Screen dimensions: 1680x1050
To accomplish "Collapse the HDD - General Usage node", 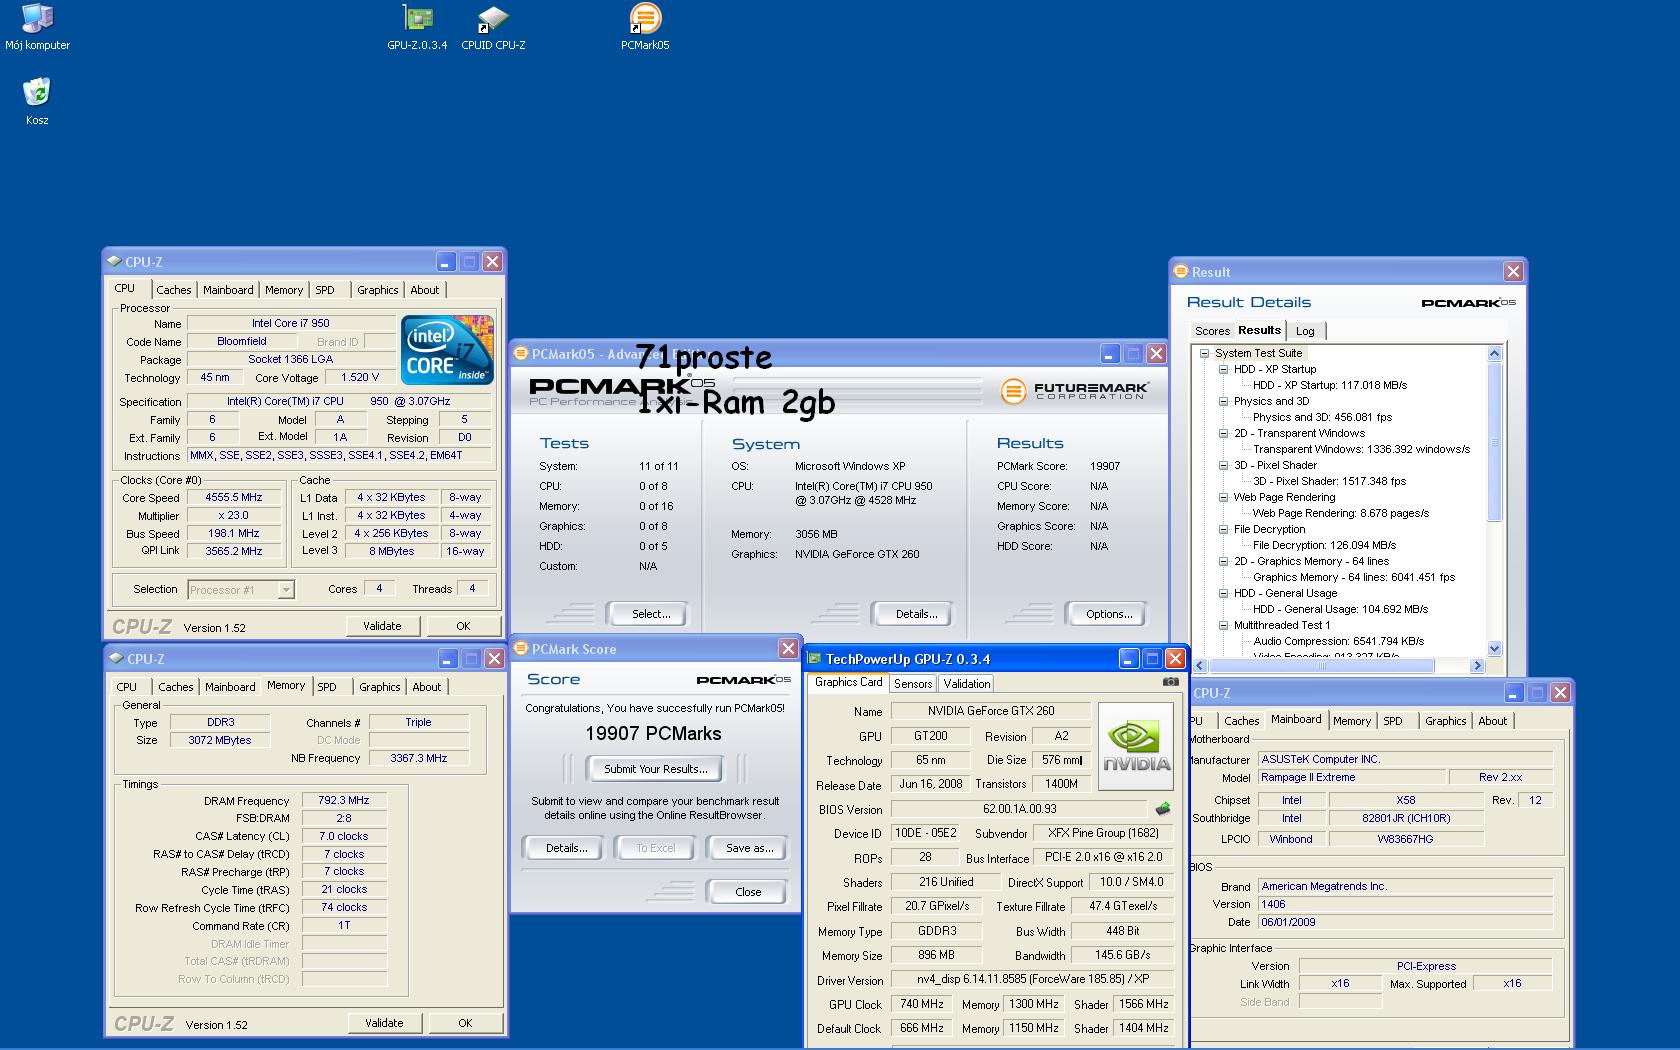I will pyautogui.click(x=1223, y=593).
